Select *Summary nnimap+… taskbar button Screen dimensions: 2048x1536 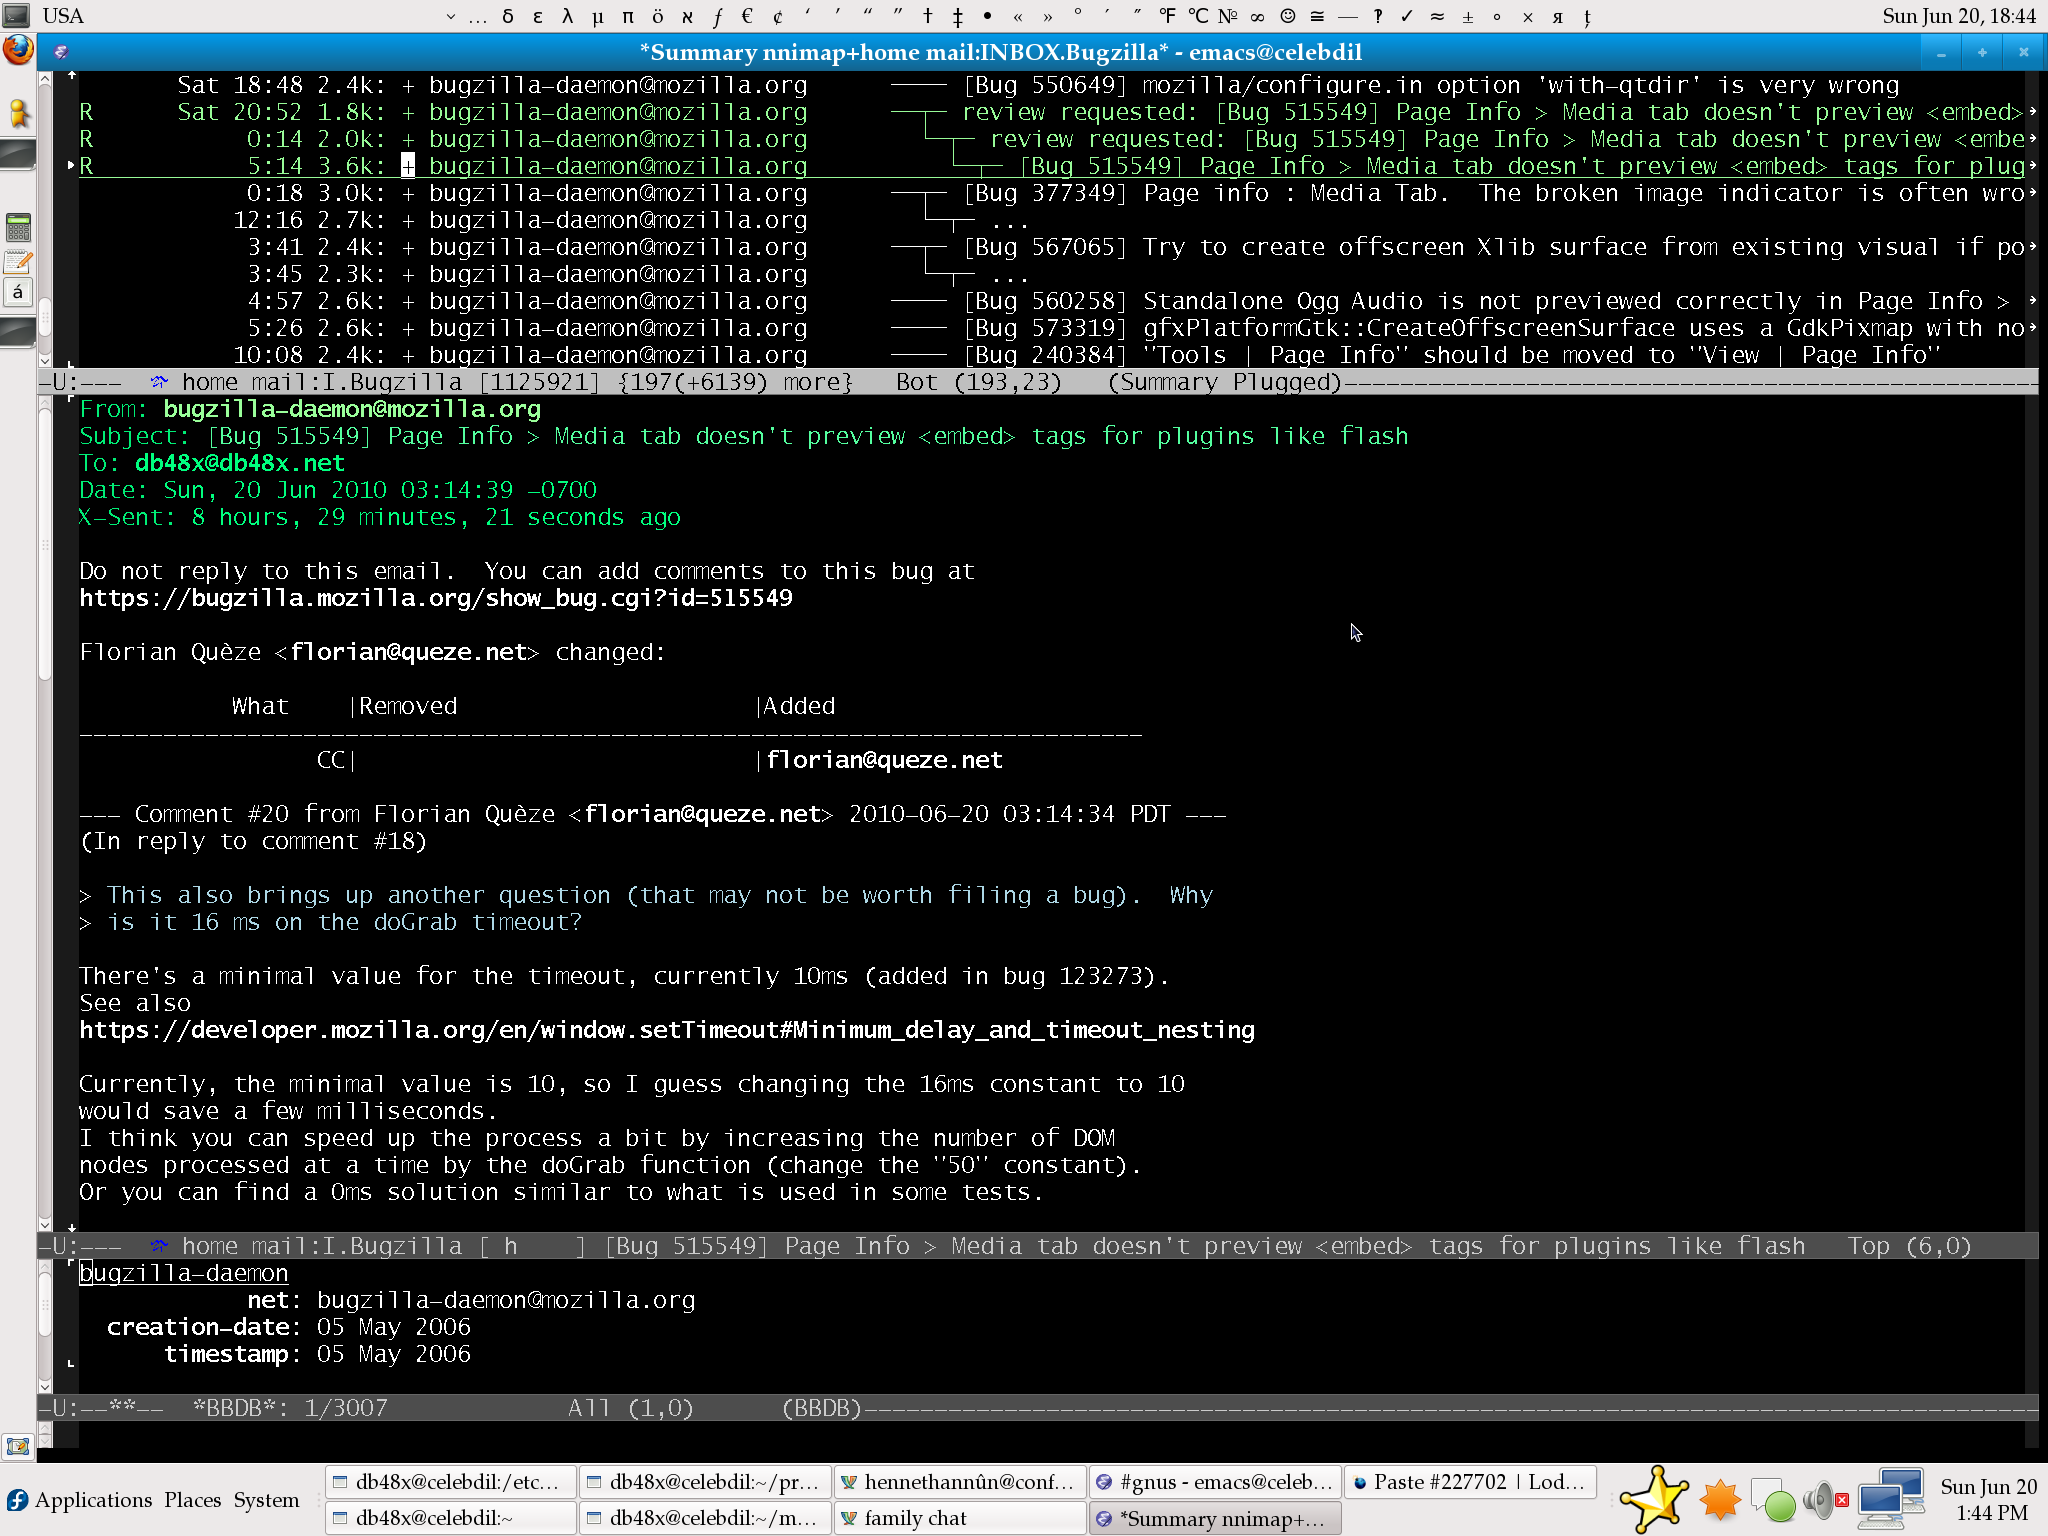[1214, 1518]
